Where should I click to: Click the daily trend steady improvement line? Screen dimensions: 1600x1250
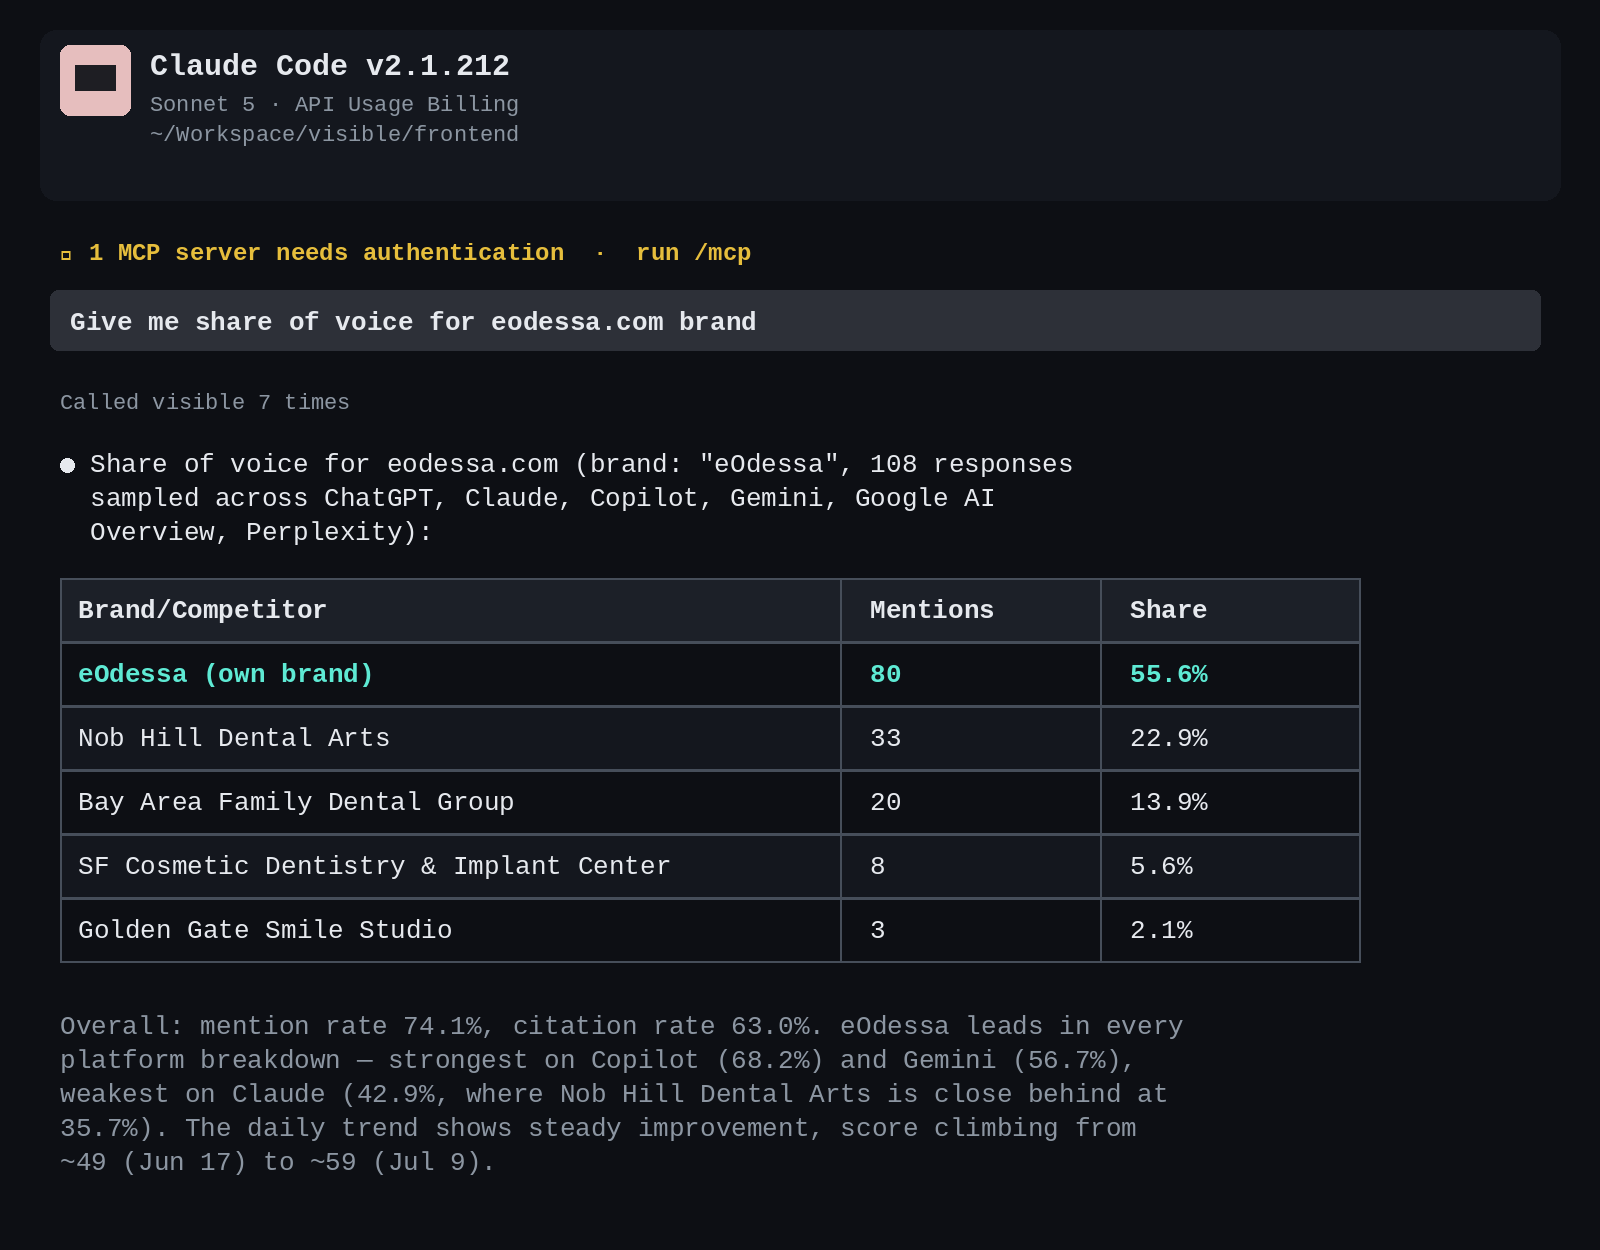(x=598, y=1128)
